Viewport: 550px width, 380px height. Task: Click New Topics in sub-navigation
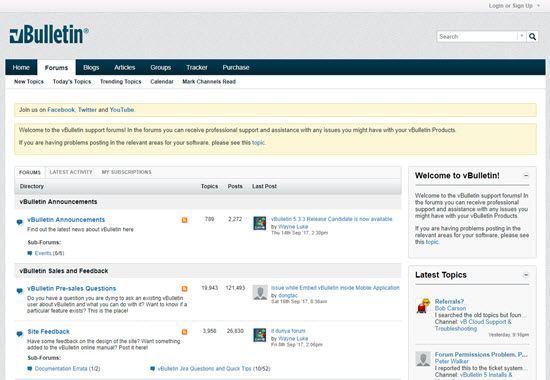[29, 82]
